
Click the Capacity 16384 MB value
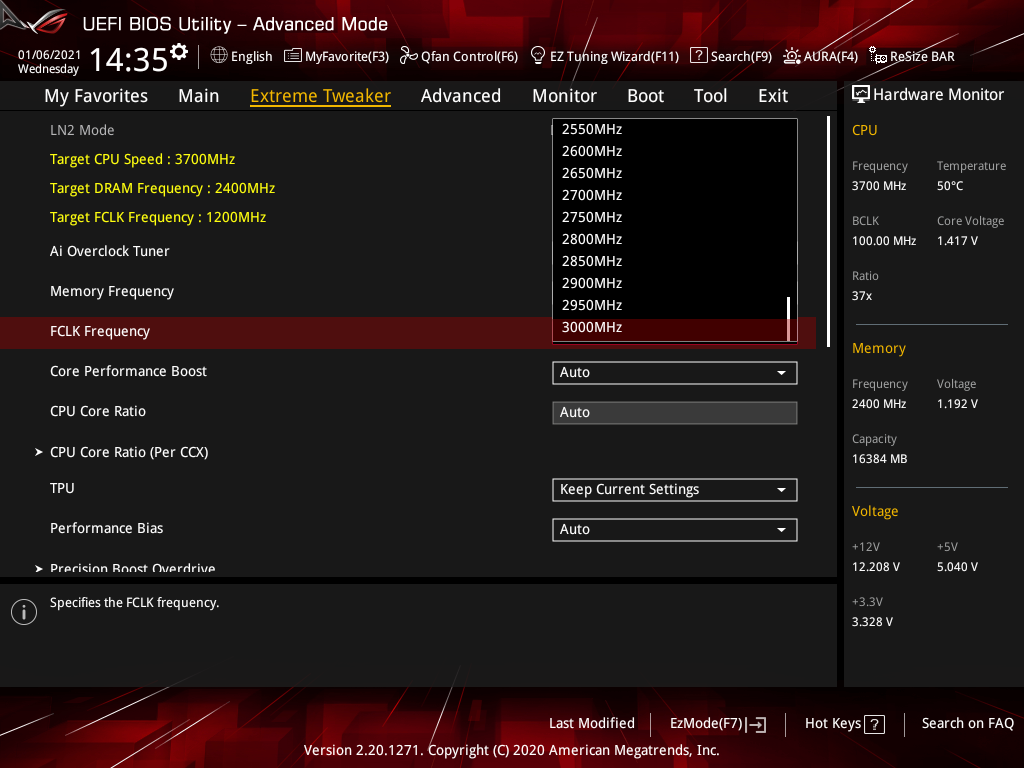click(x=880, y=459)
